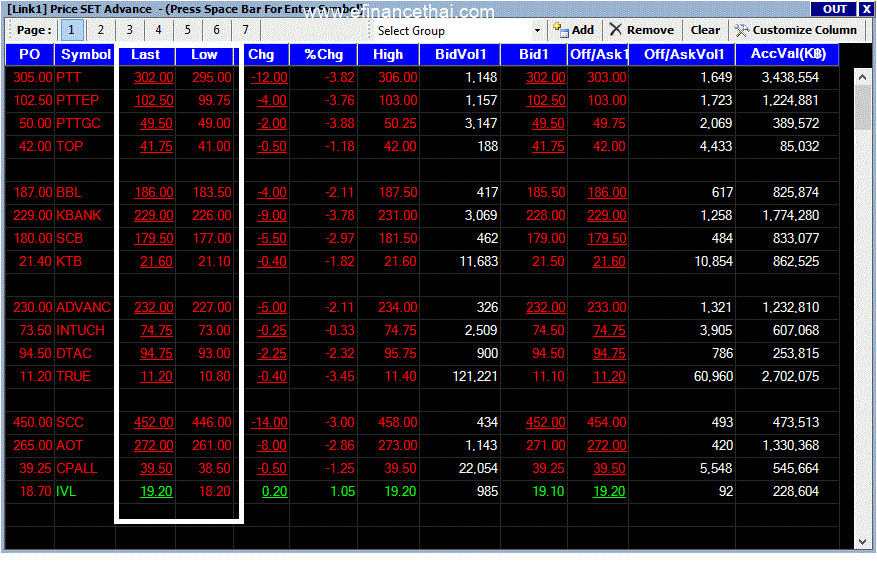Click SCC Chg value -14.00
This screenshot has height=588, width=877.
269,422
